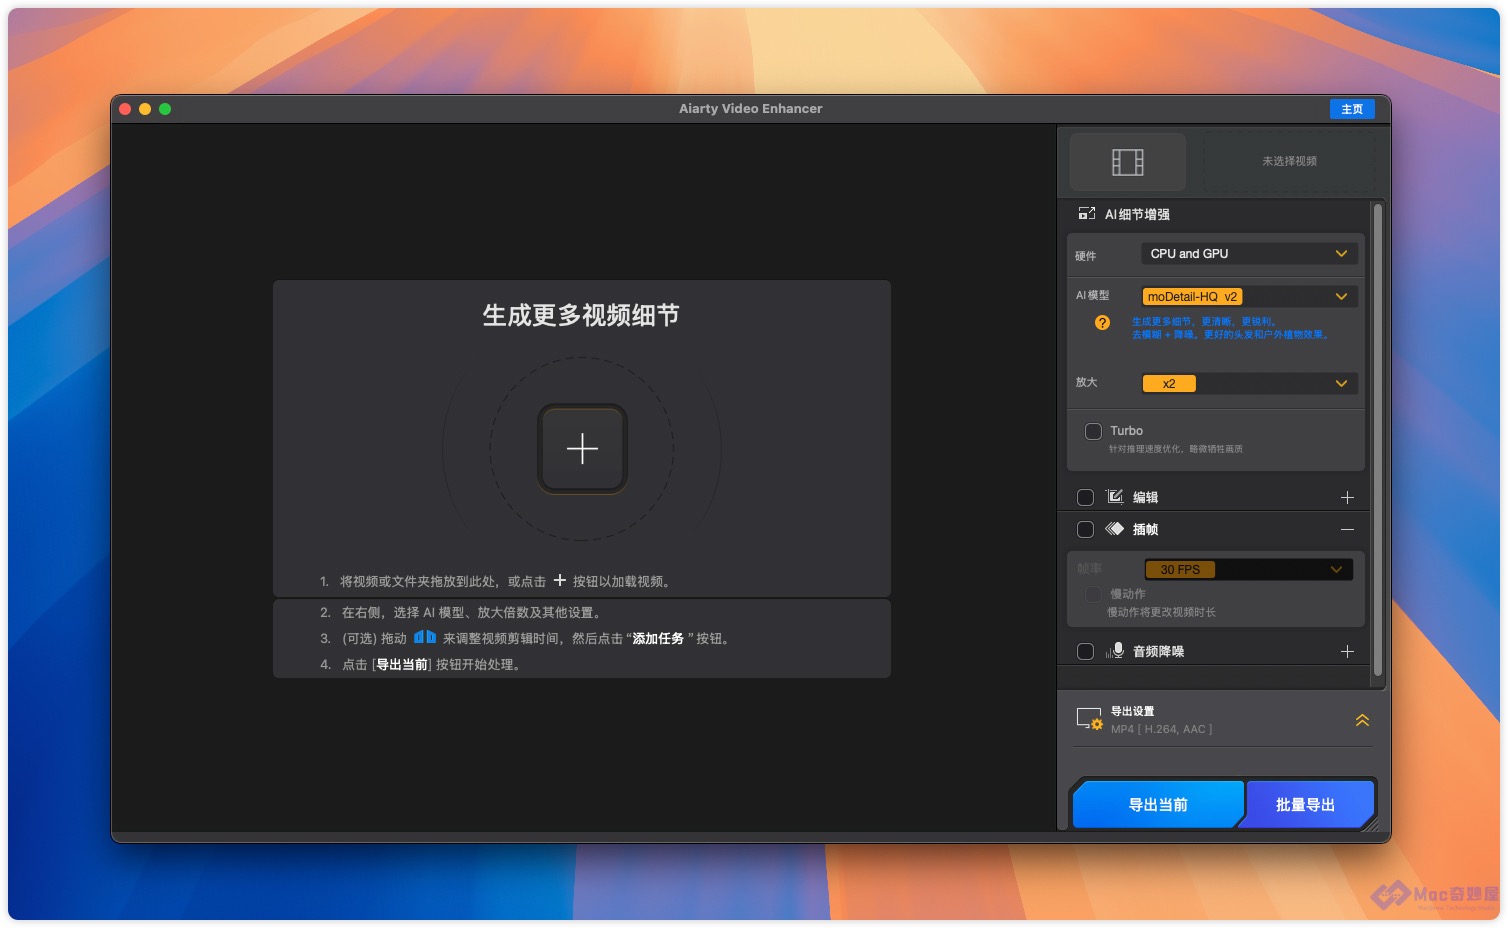Click the step 2 instruction text
The image size is (1508, 928).
(x=471, y=612)
